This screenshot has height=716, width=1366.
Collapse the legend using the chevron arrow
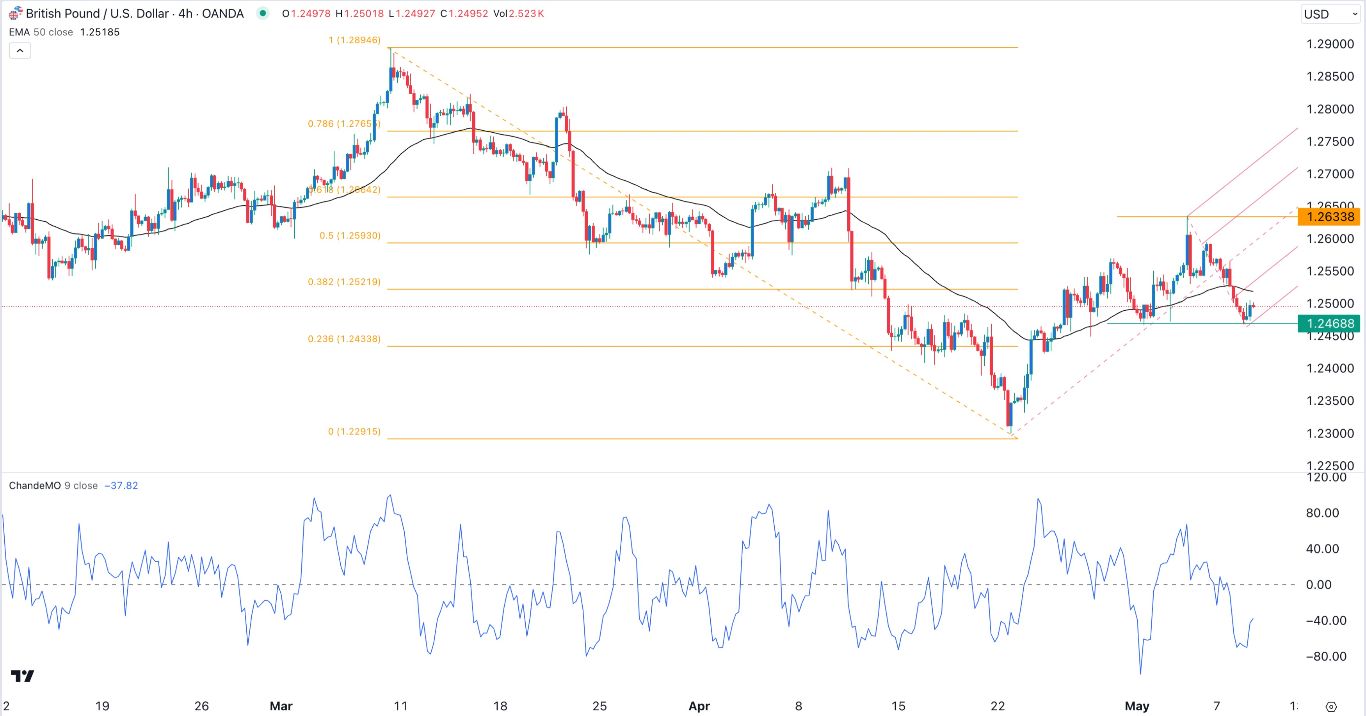[19, 50]
